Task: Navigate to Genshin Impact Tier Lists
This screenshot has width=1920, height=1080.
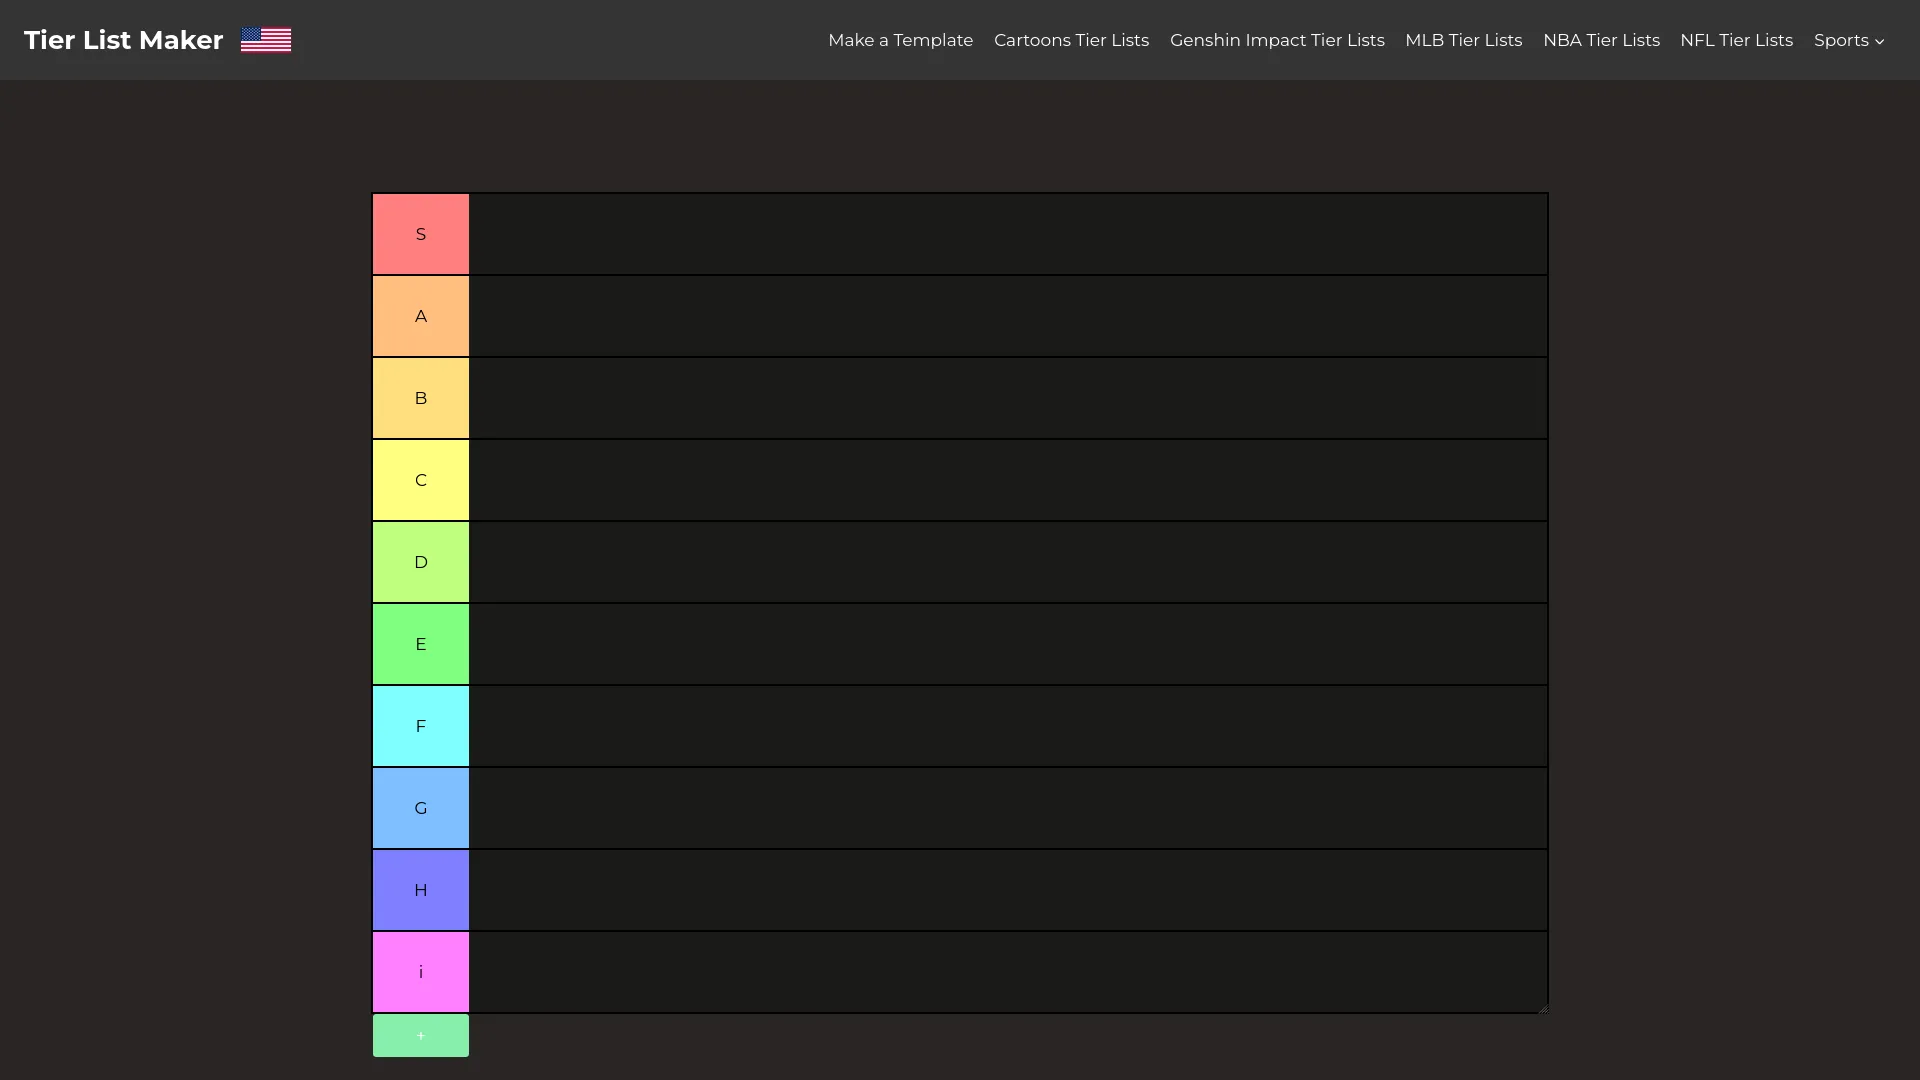Action: (x=1277, y=40)
